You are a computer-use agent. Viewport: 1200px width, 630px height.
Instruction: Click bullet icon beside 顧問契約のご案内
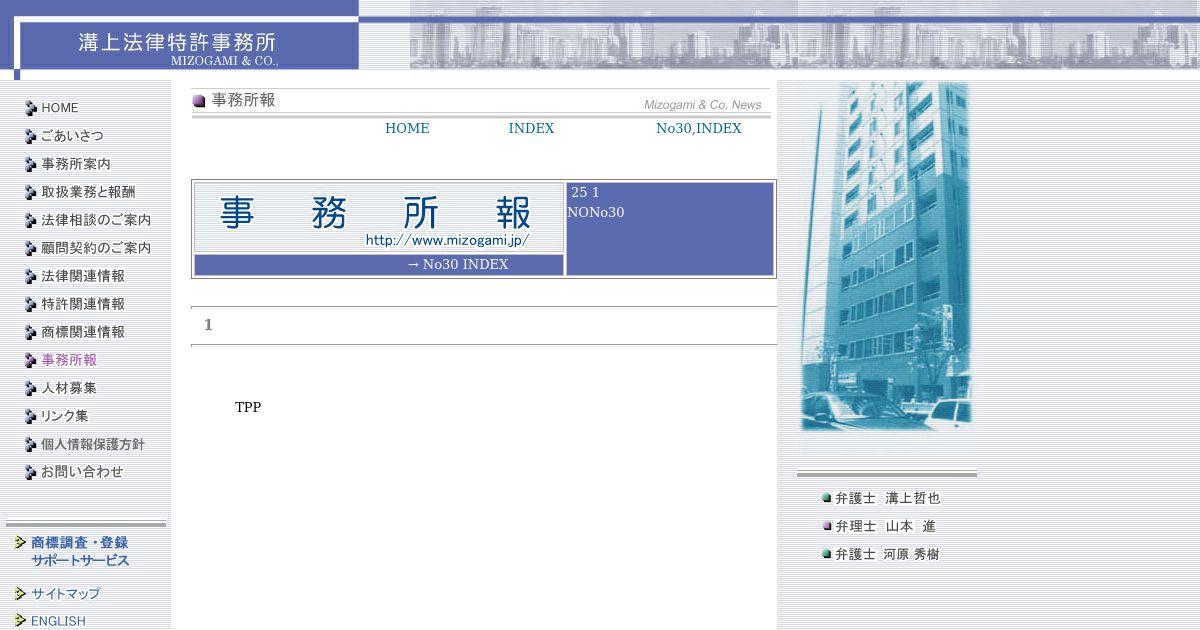pyautogui.click(x=31, y=248)
